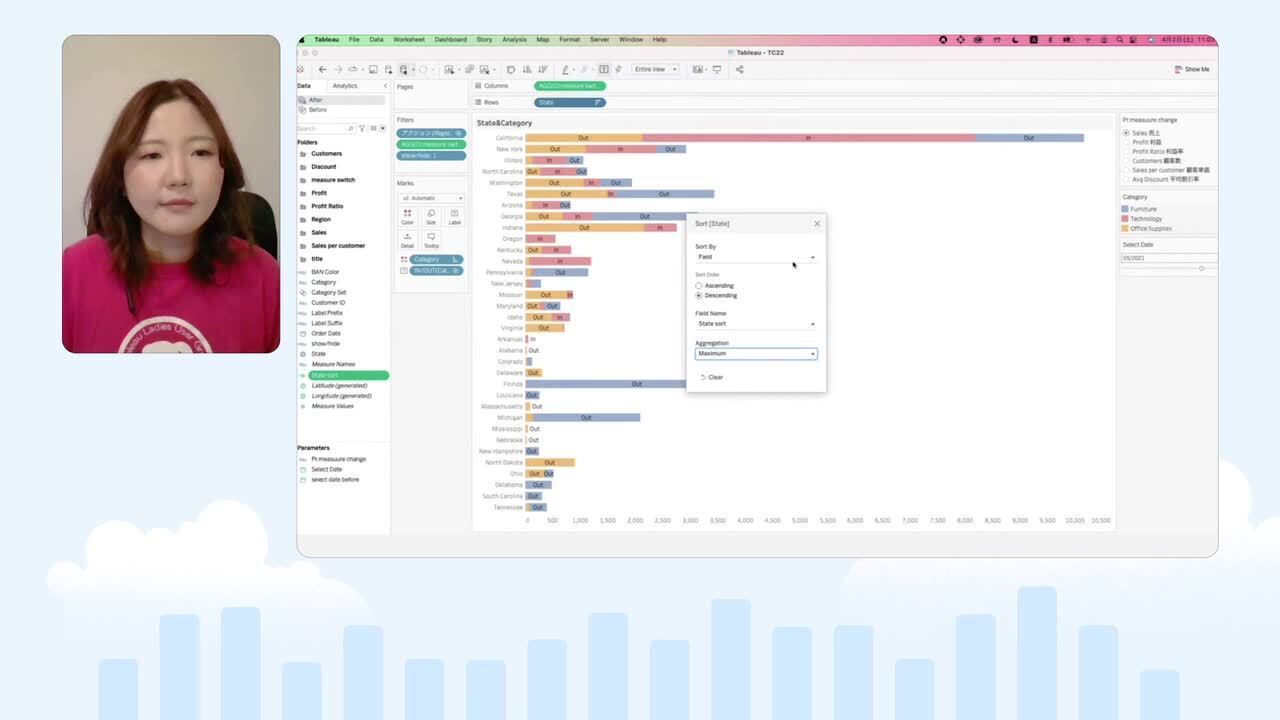Open the Aggregation Maximum dropdown

coord(756,353)
